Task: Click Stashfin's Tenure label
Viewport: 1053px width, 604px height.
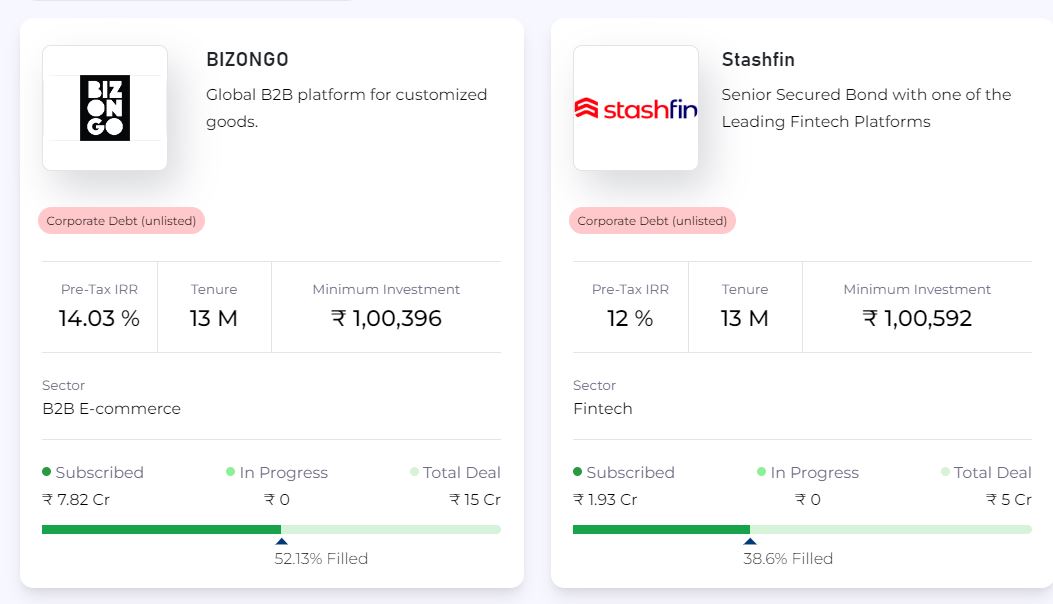Action: click(x=745, y=290)
